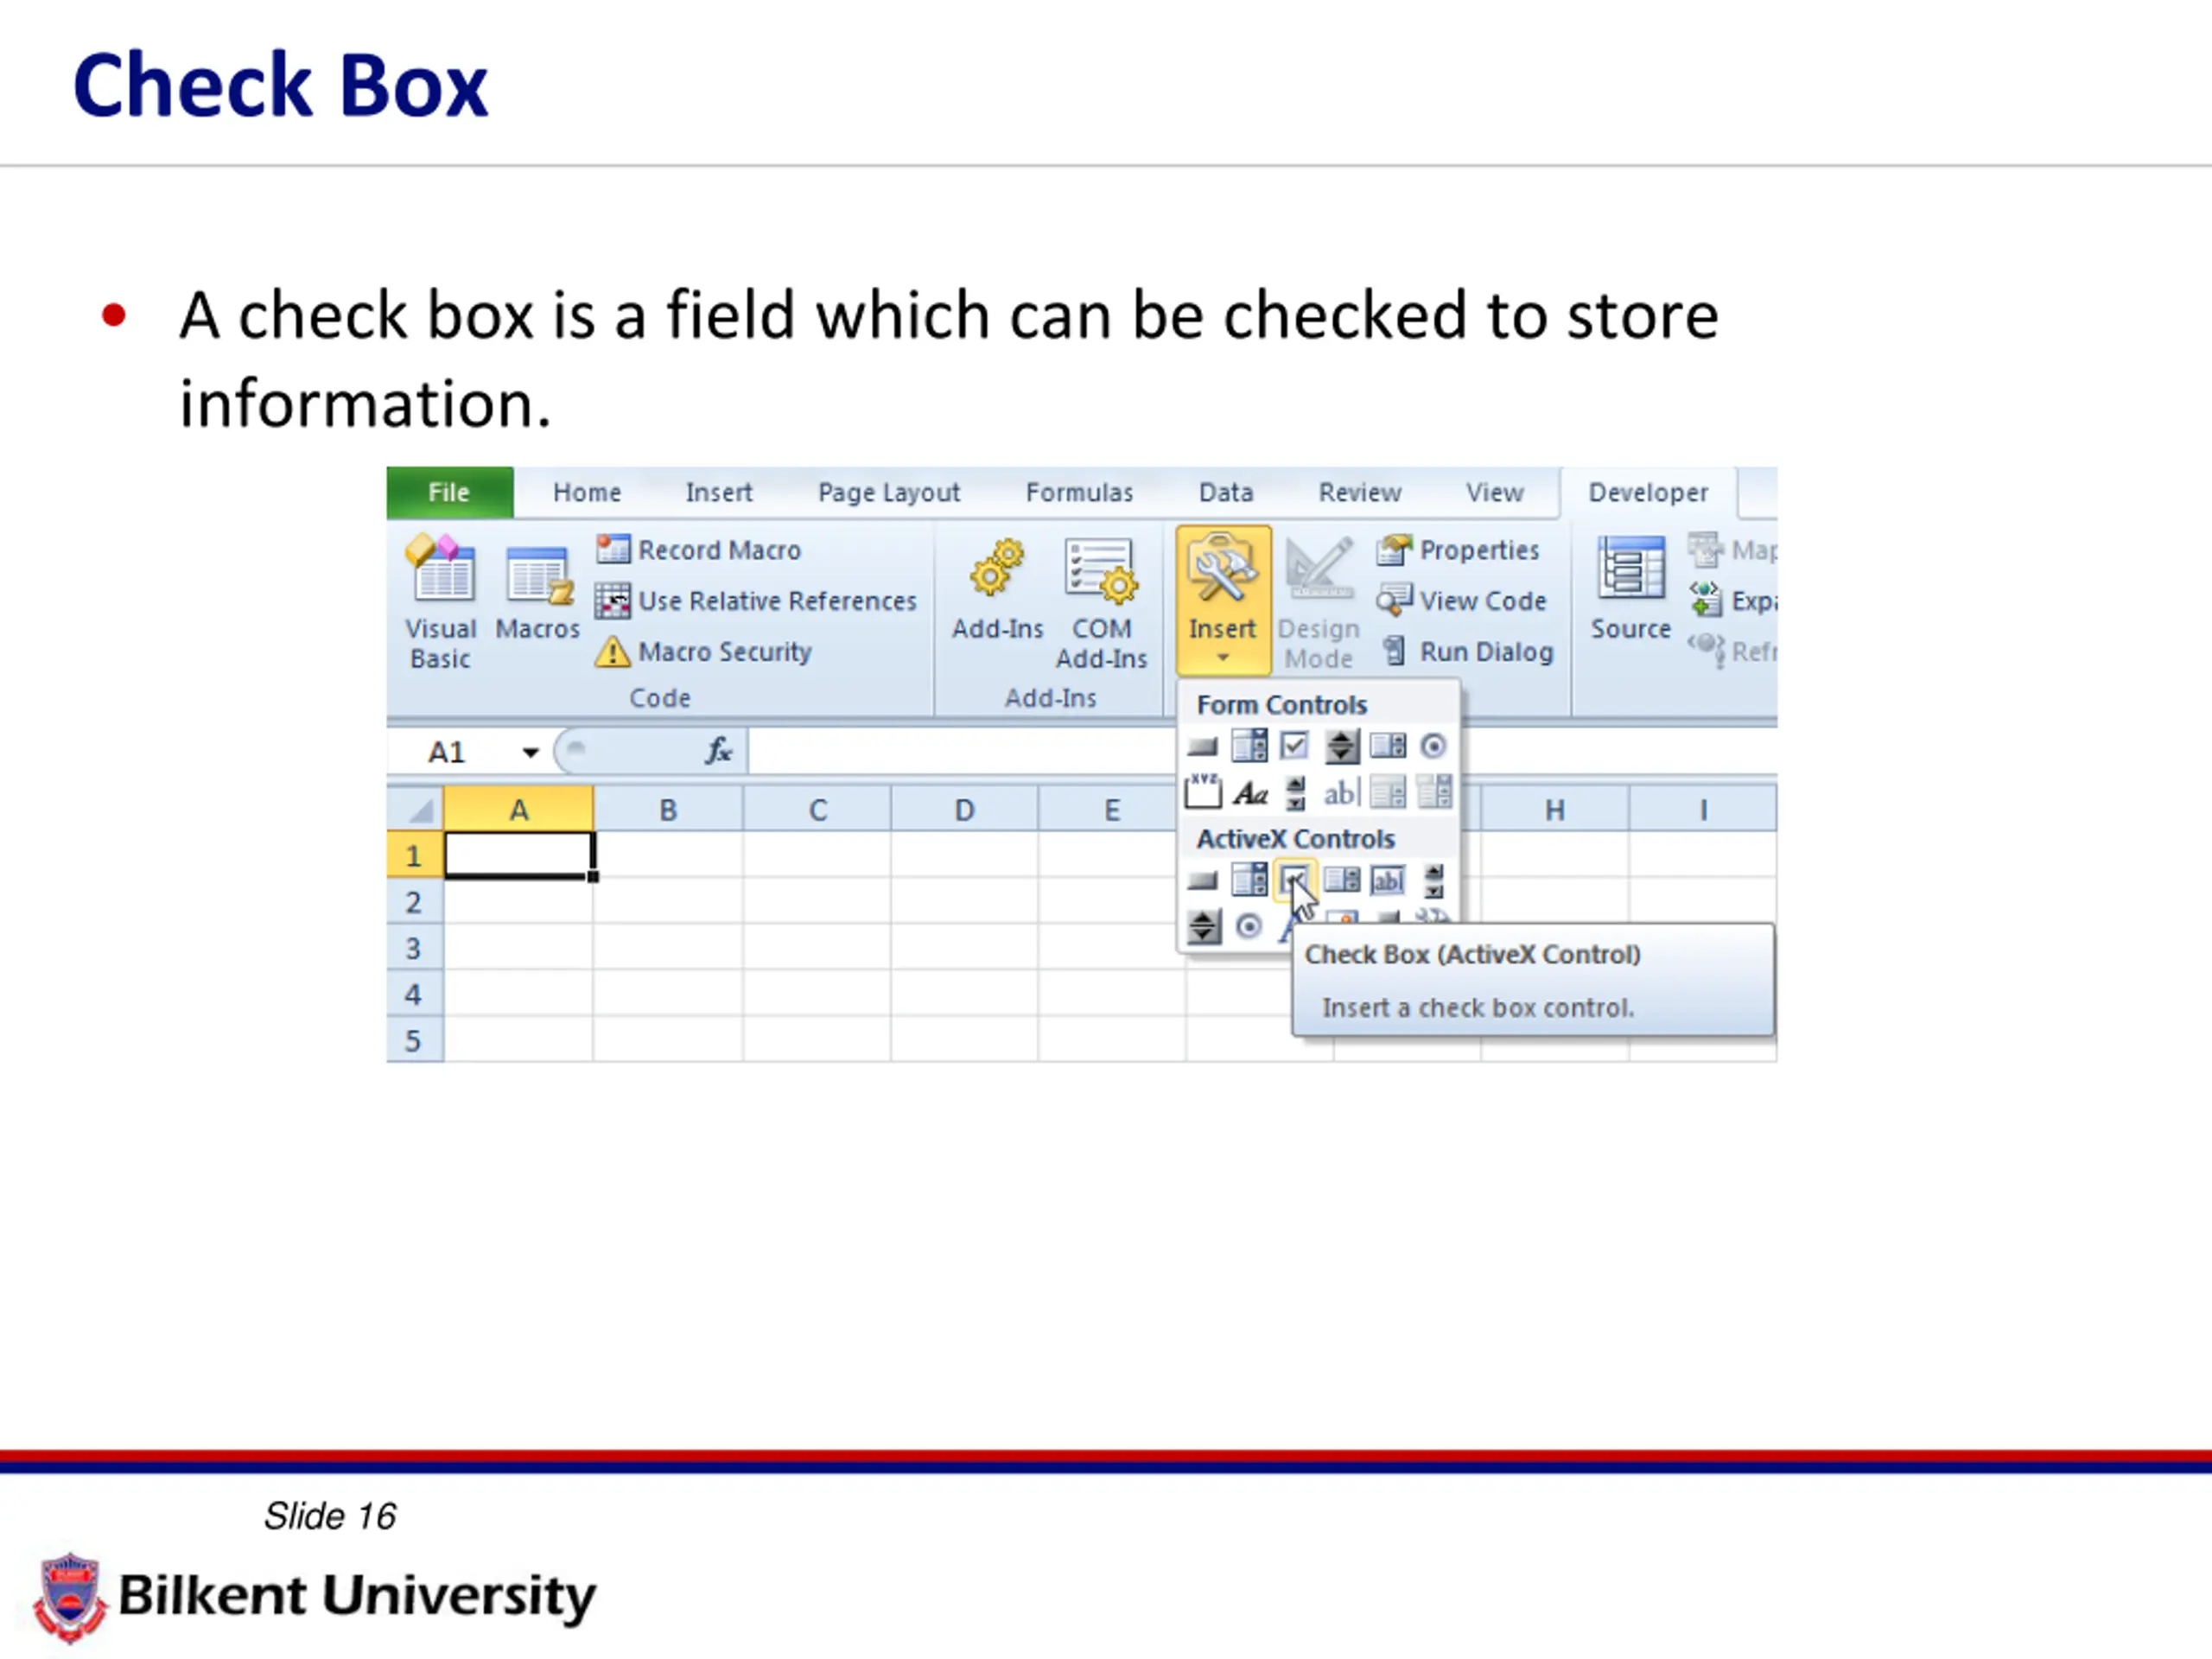
Task: Click Record Macro in Code group
Action: pos(698,550)
